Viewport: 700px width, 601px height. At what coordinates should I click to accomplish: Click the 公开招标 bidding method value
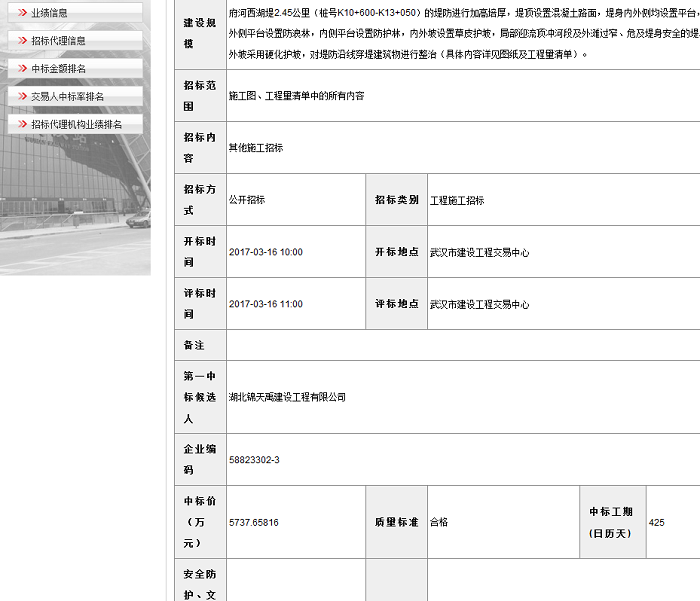pyautogui.click(x=247, y=200)
